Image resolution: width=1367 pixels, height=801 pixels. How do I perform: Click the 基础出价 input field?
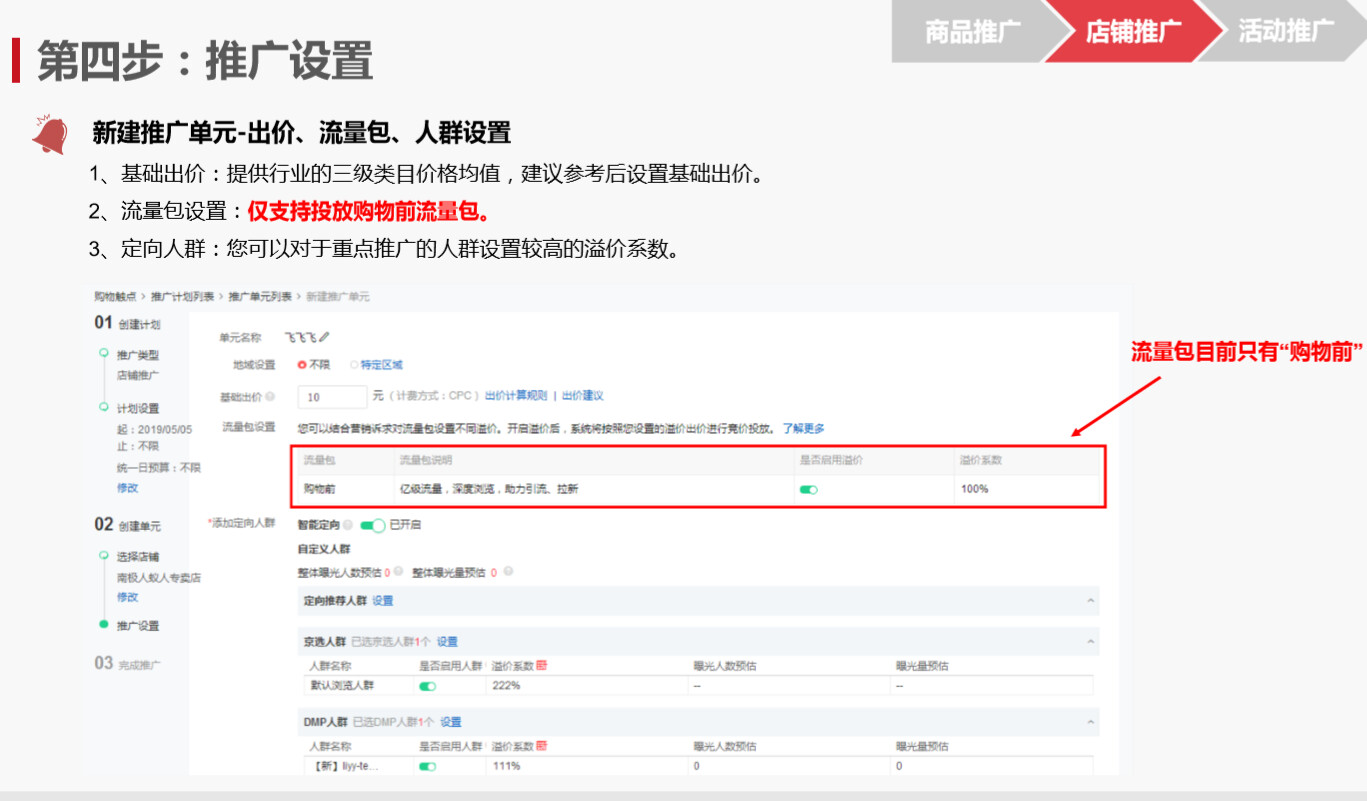coord(332,397)
